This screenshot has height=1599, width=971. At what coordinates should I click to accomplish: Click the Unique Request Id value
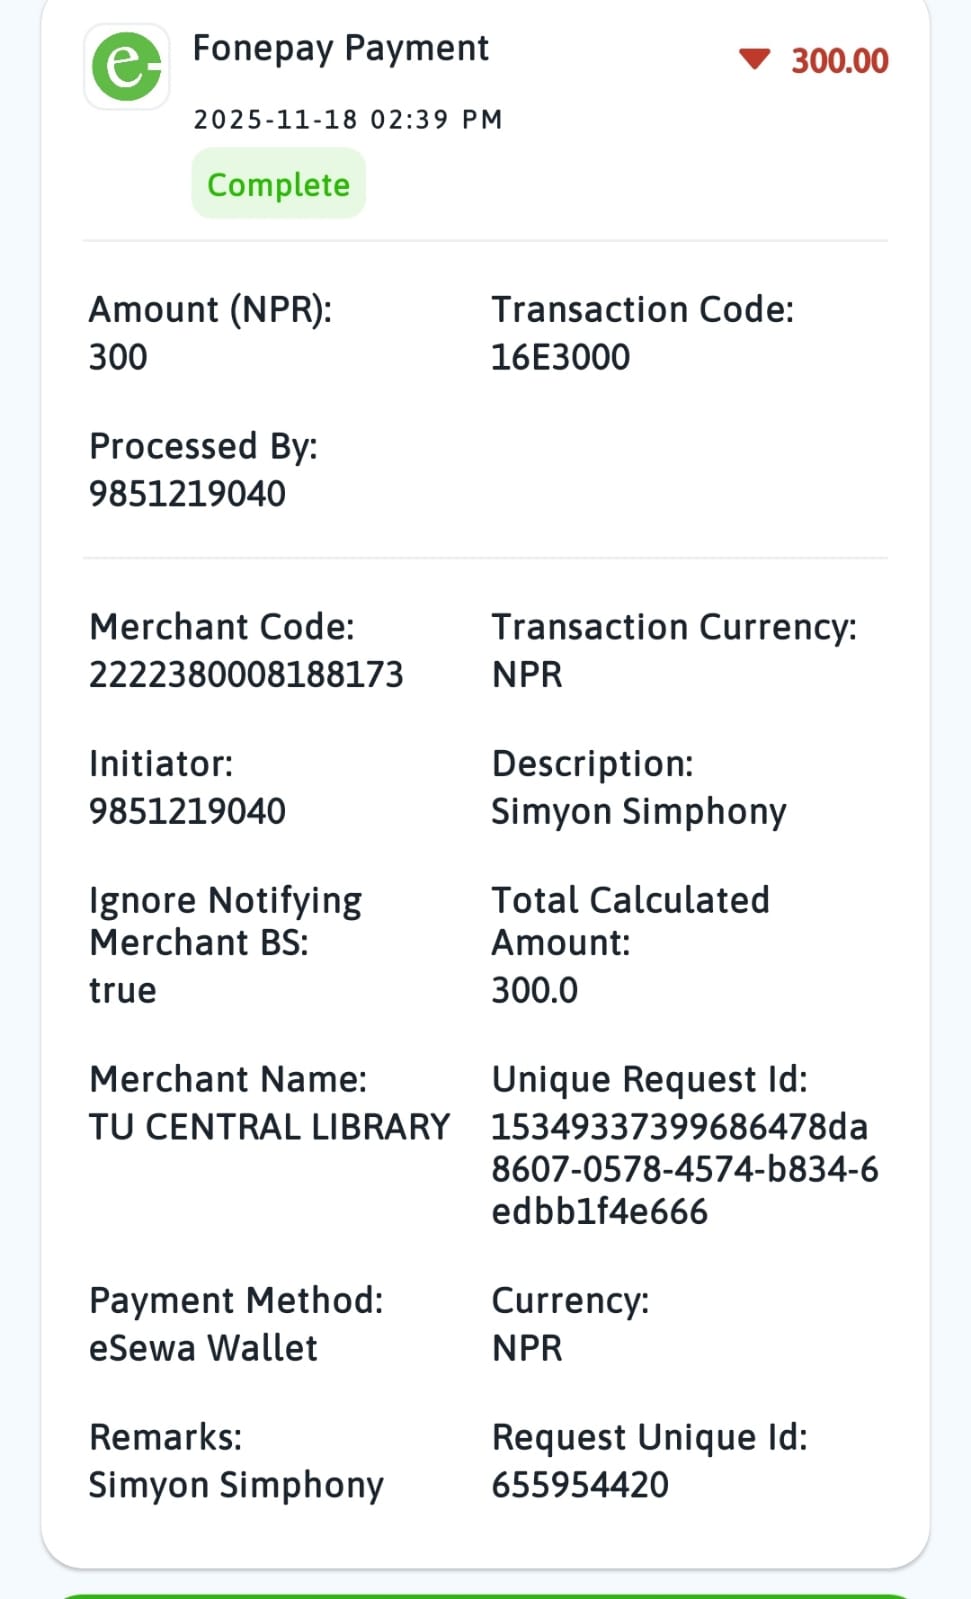(684, 1169)
